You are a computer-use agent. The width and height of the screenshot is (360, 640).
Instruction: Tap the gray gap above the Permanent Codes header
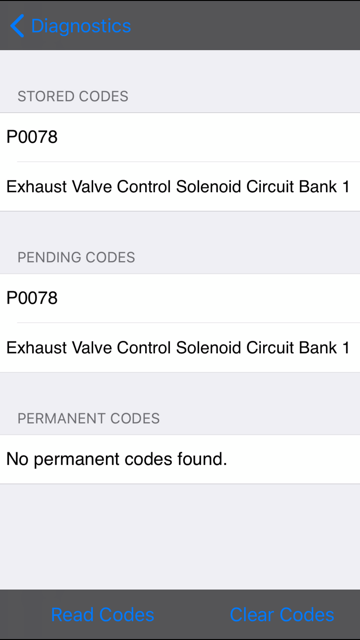coord(180,390)
